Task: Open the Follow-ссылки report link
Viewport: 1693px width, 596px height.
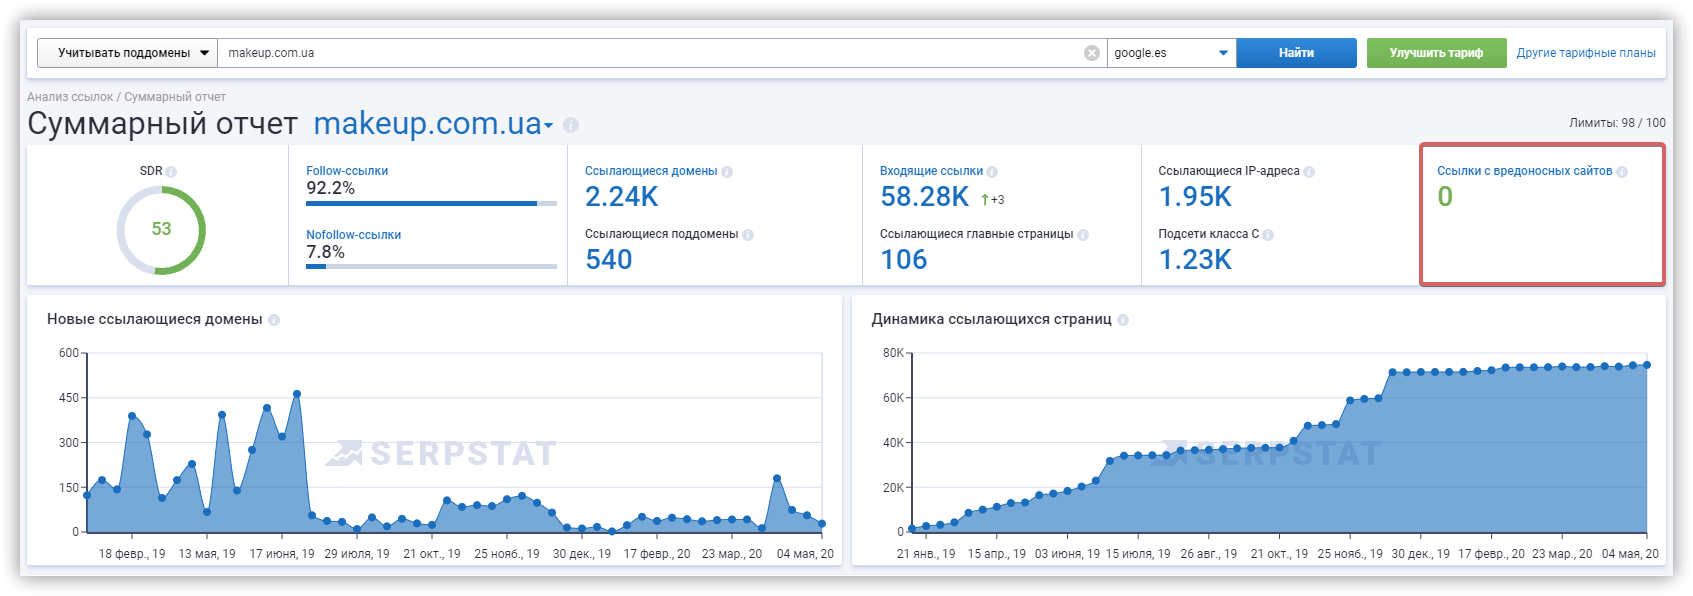Action: [x=347, y=171]
